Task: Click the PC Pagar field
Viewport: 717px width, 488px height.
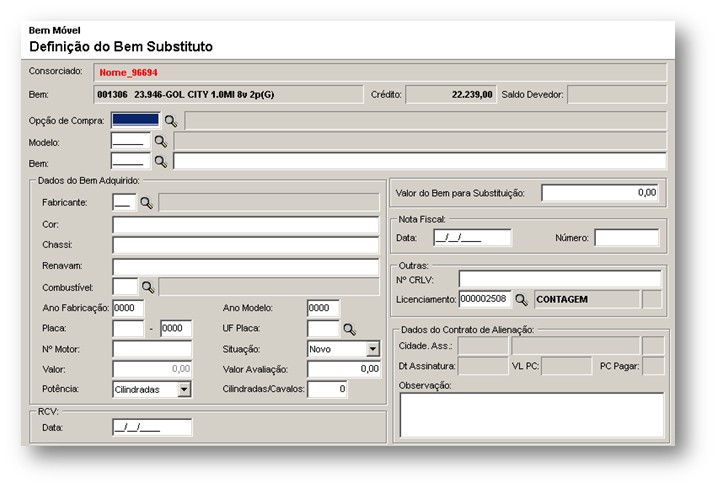Action: [x=653, y=366]
